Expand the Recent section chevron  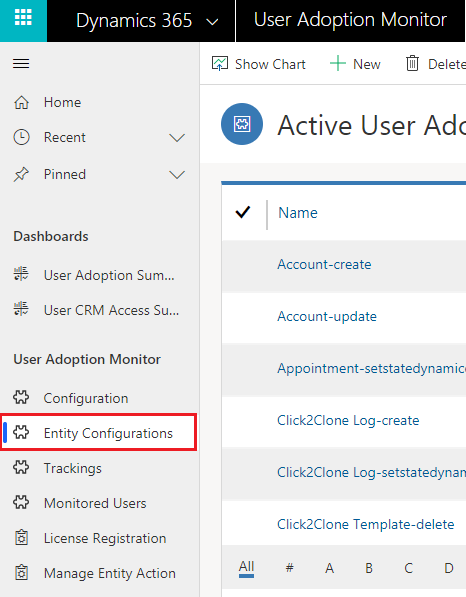coord(177,137)
